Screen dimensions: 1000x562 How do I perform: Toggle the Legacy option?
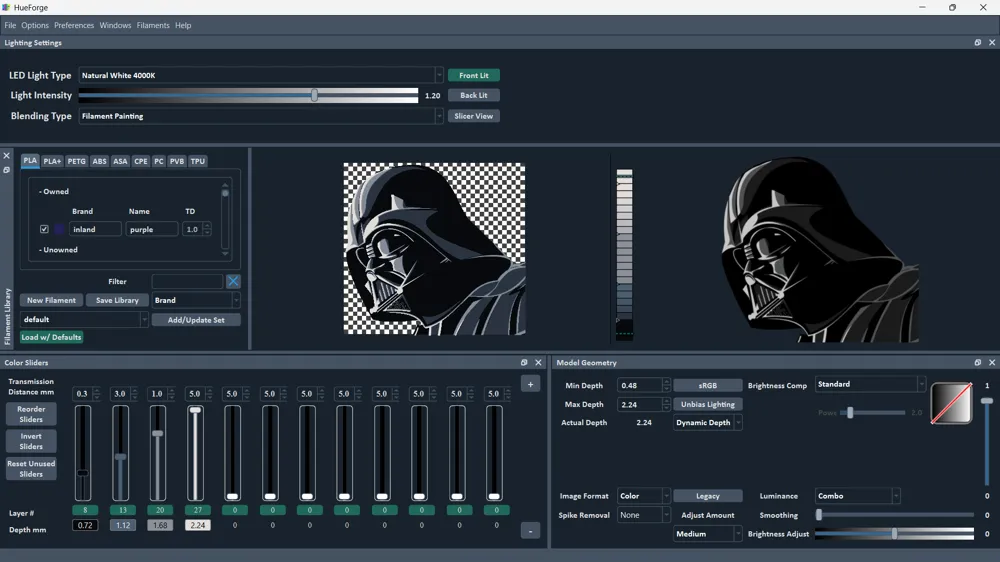(x=708, y=496)
